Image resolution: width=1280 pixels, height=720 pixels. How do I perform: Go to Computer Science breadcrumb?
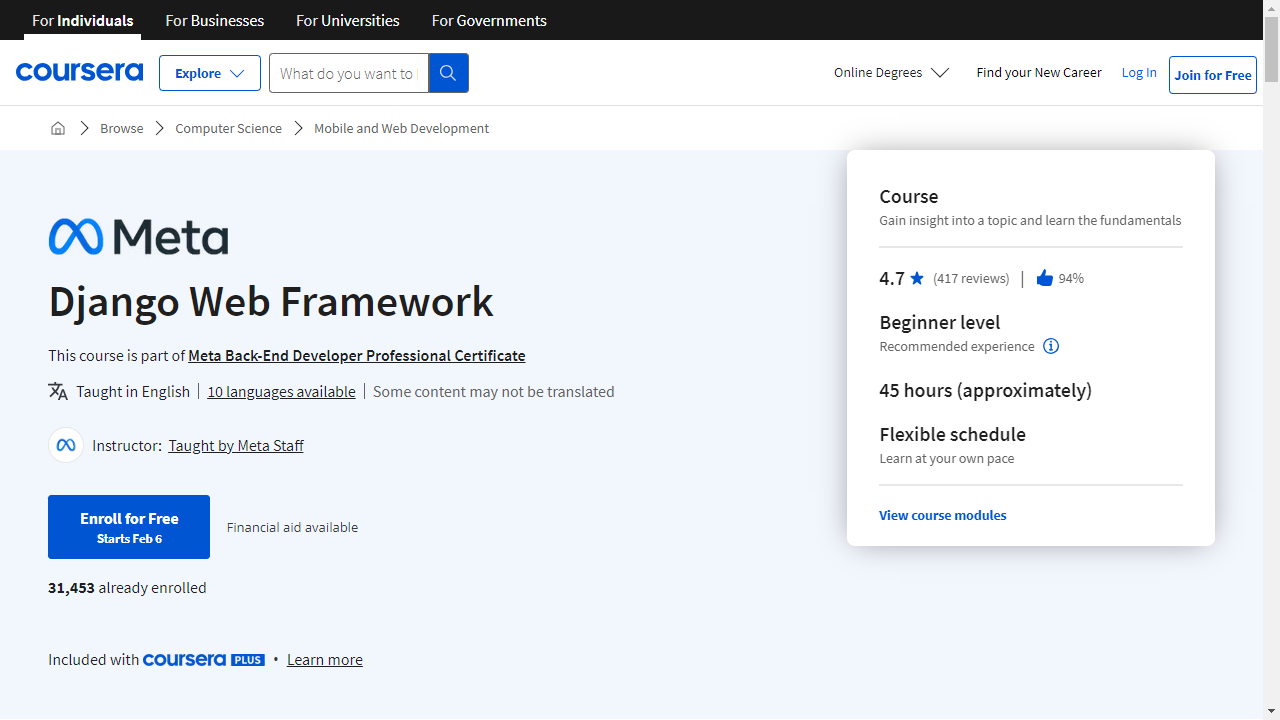228,128
